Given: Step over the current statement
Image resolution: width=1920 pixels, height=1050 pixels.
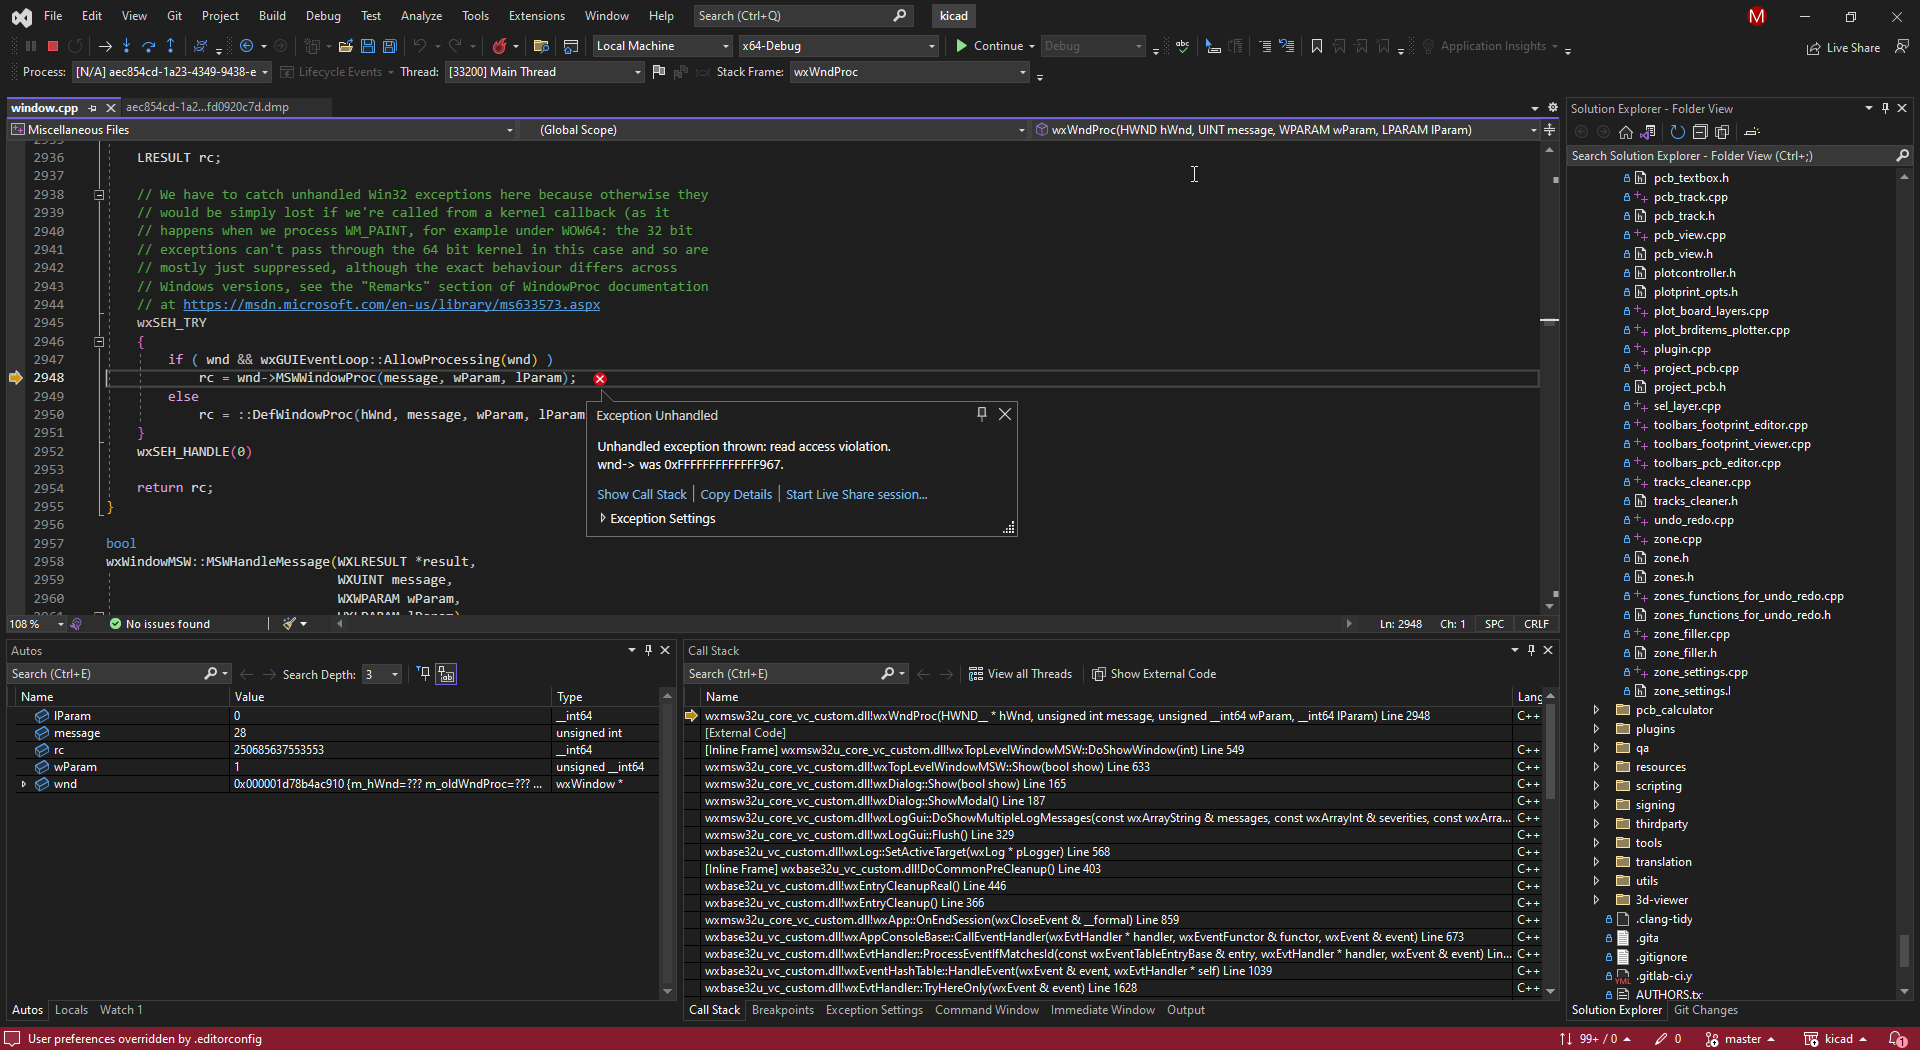Looking at the screenshot, I should (x=148, y=46).
